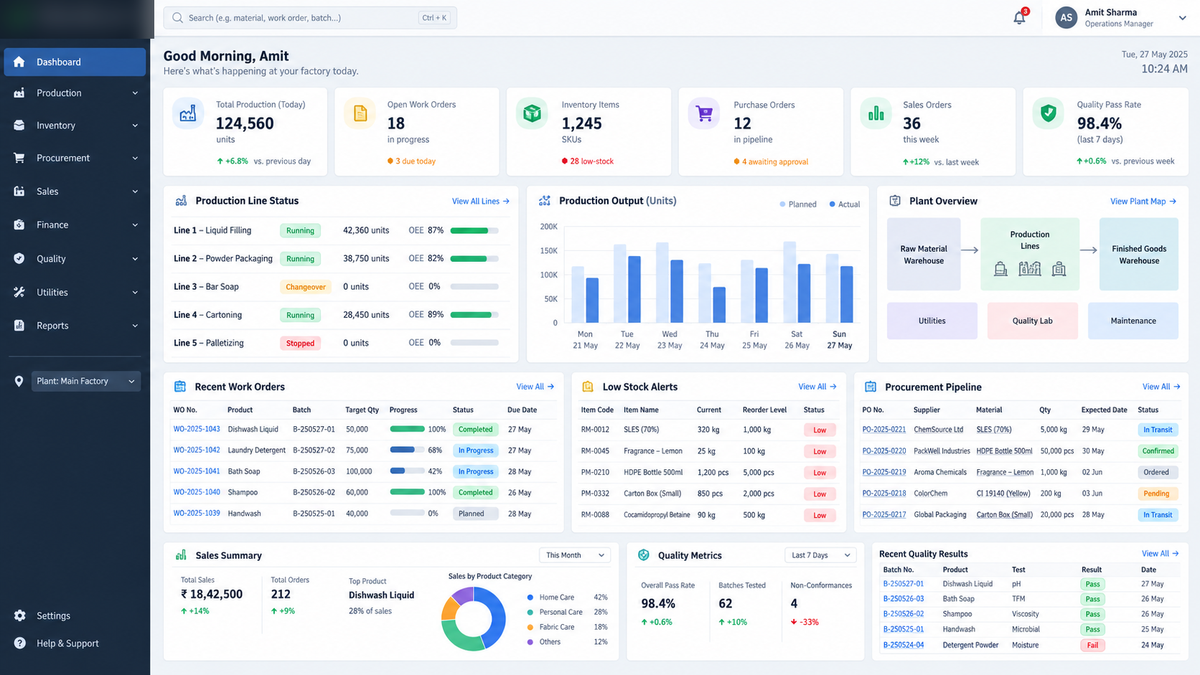Click 28 low-stock alert text
1200x675 pixels.
pyautogui.click(x=590, y=161)
